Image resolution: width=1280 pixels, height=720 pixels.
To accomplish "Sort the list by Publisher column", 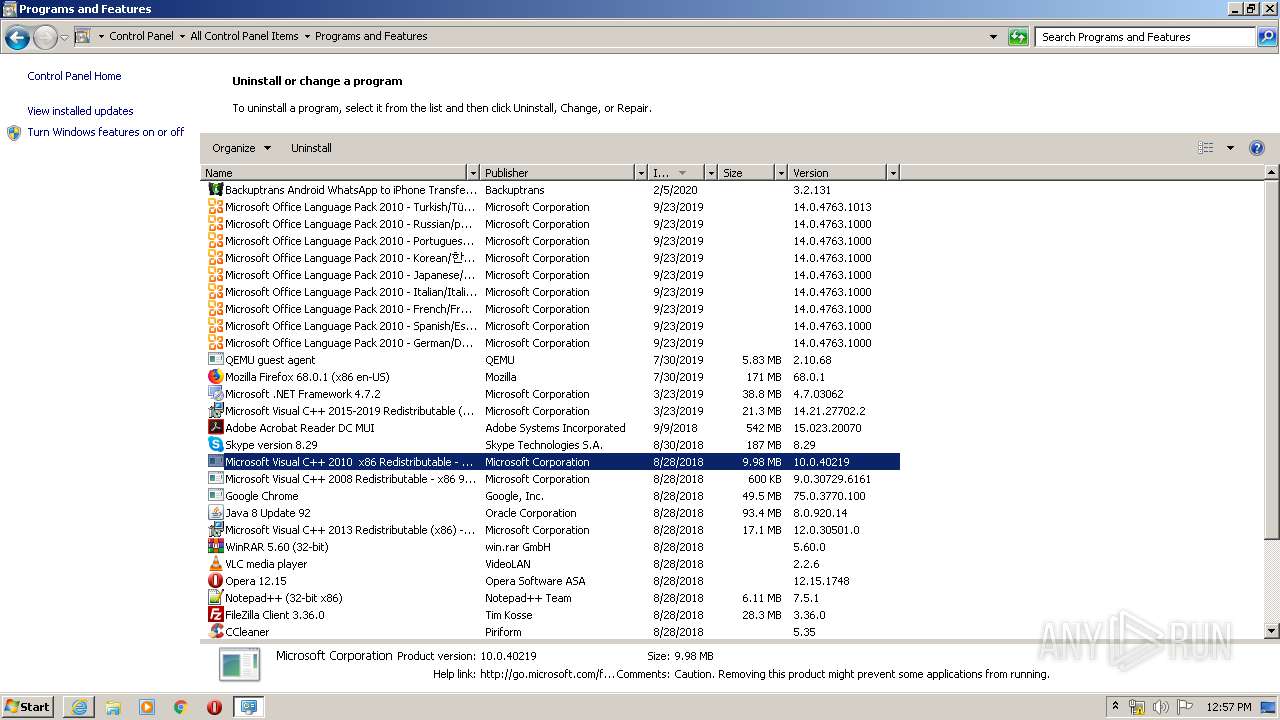I will point(557,173).
